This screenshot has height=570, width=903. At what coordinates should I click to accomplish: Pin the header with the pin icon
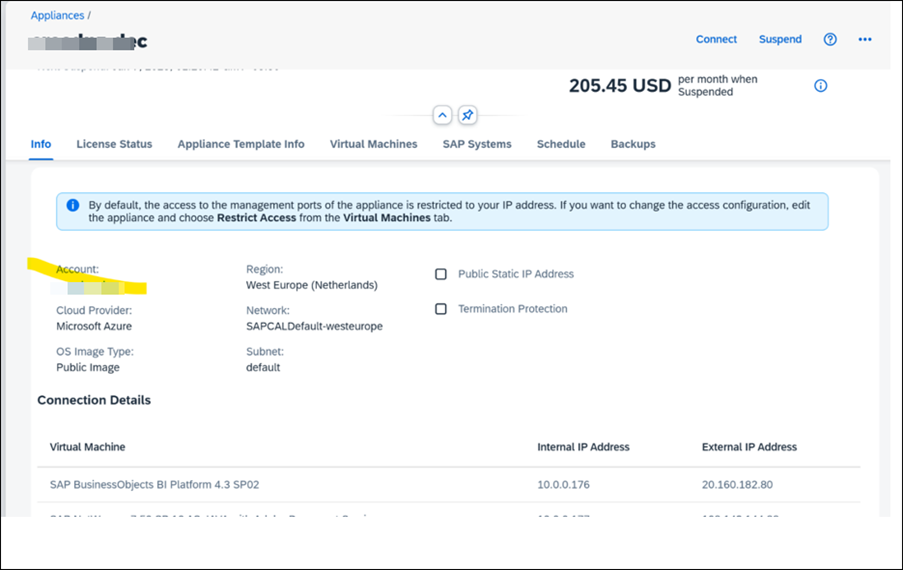click(x=467, y=115)
